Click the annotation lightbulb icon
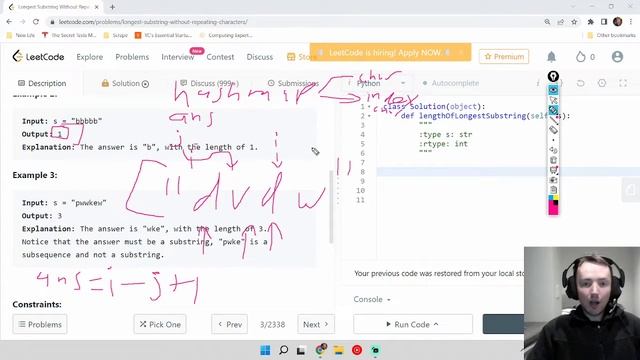Viewport: 640px width, 360px height. 553,76
